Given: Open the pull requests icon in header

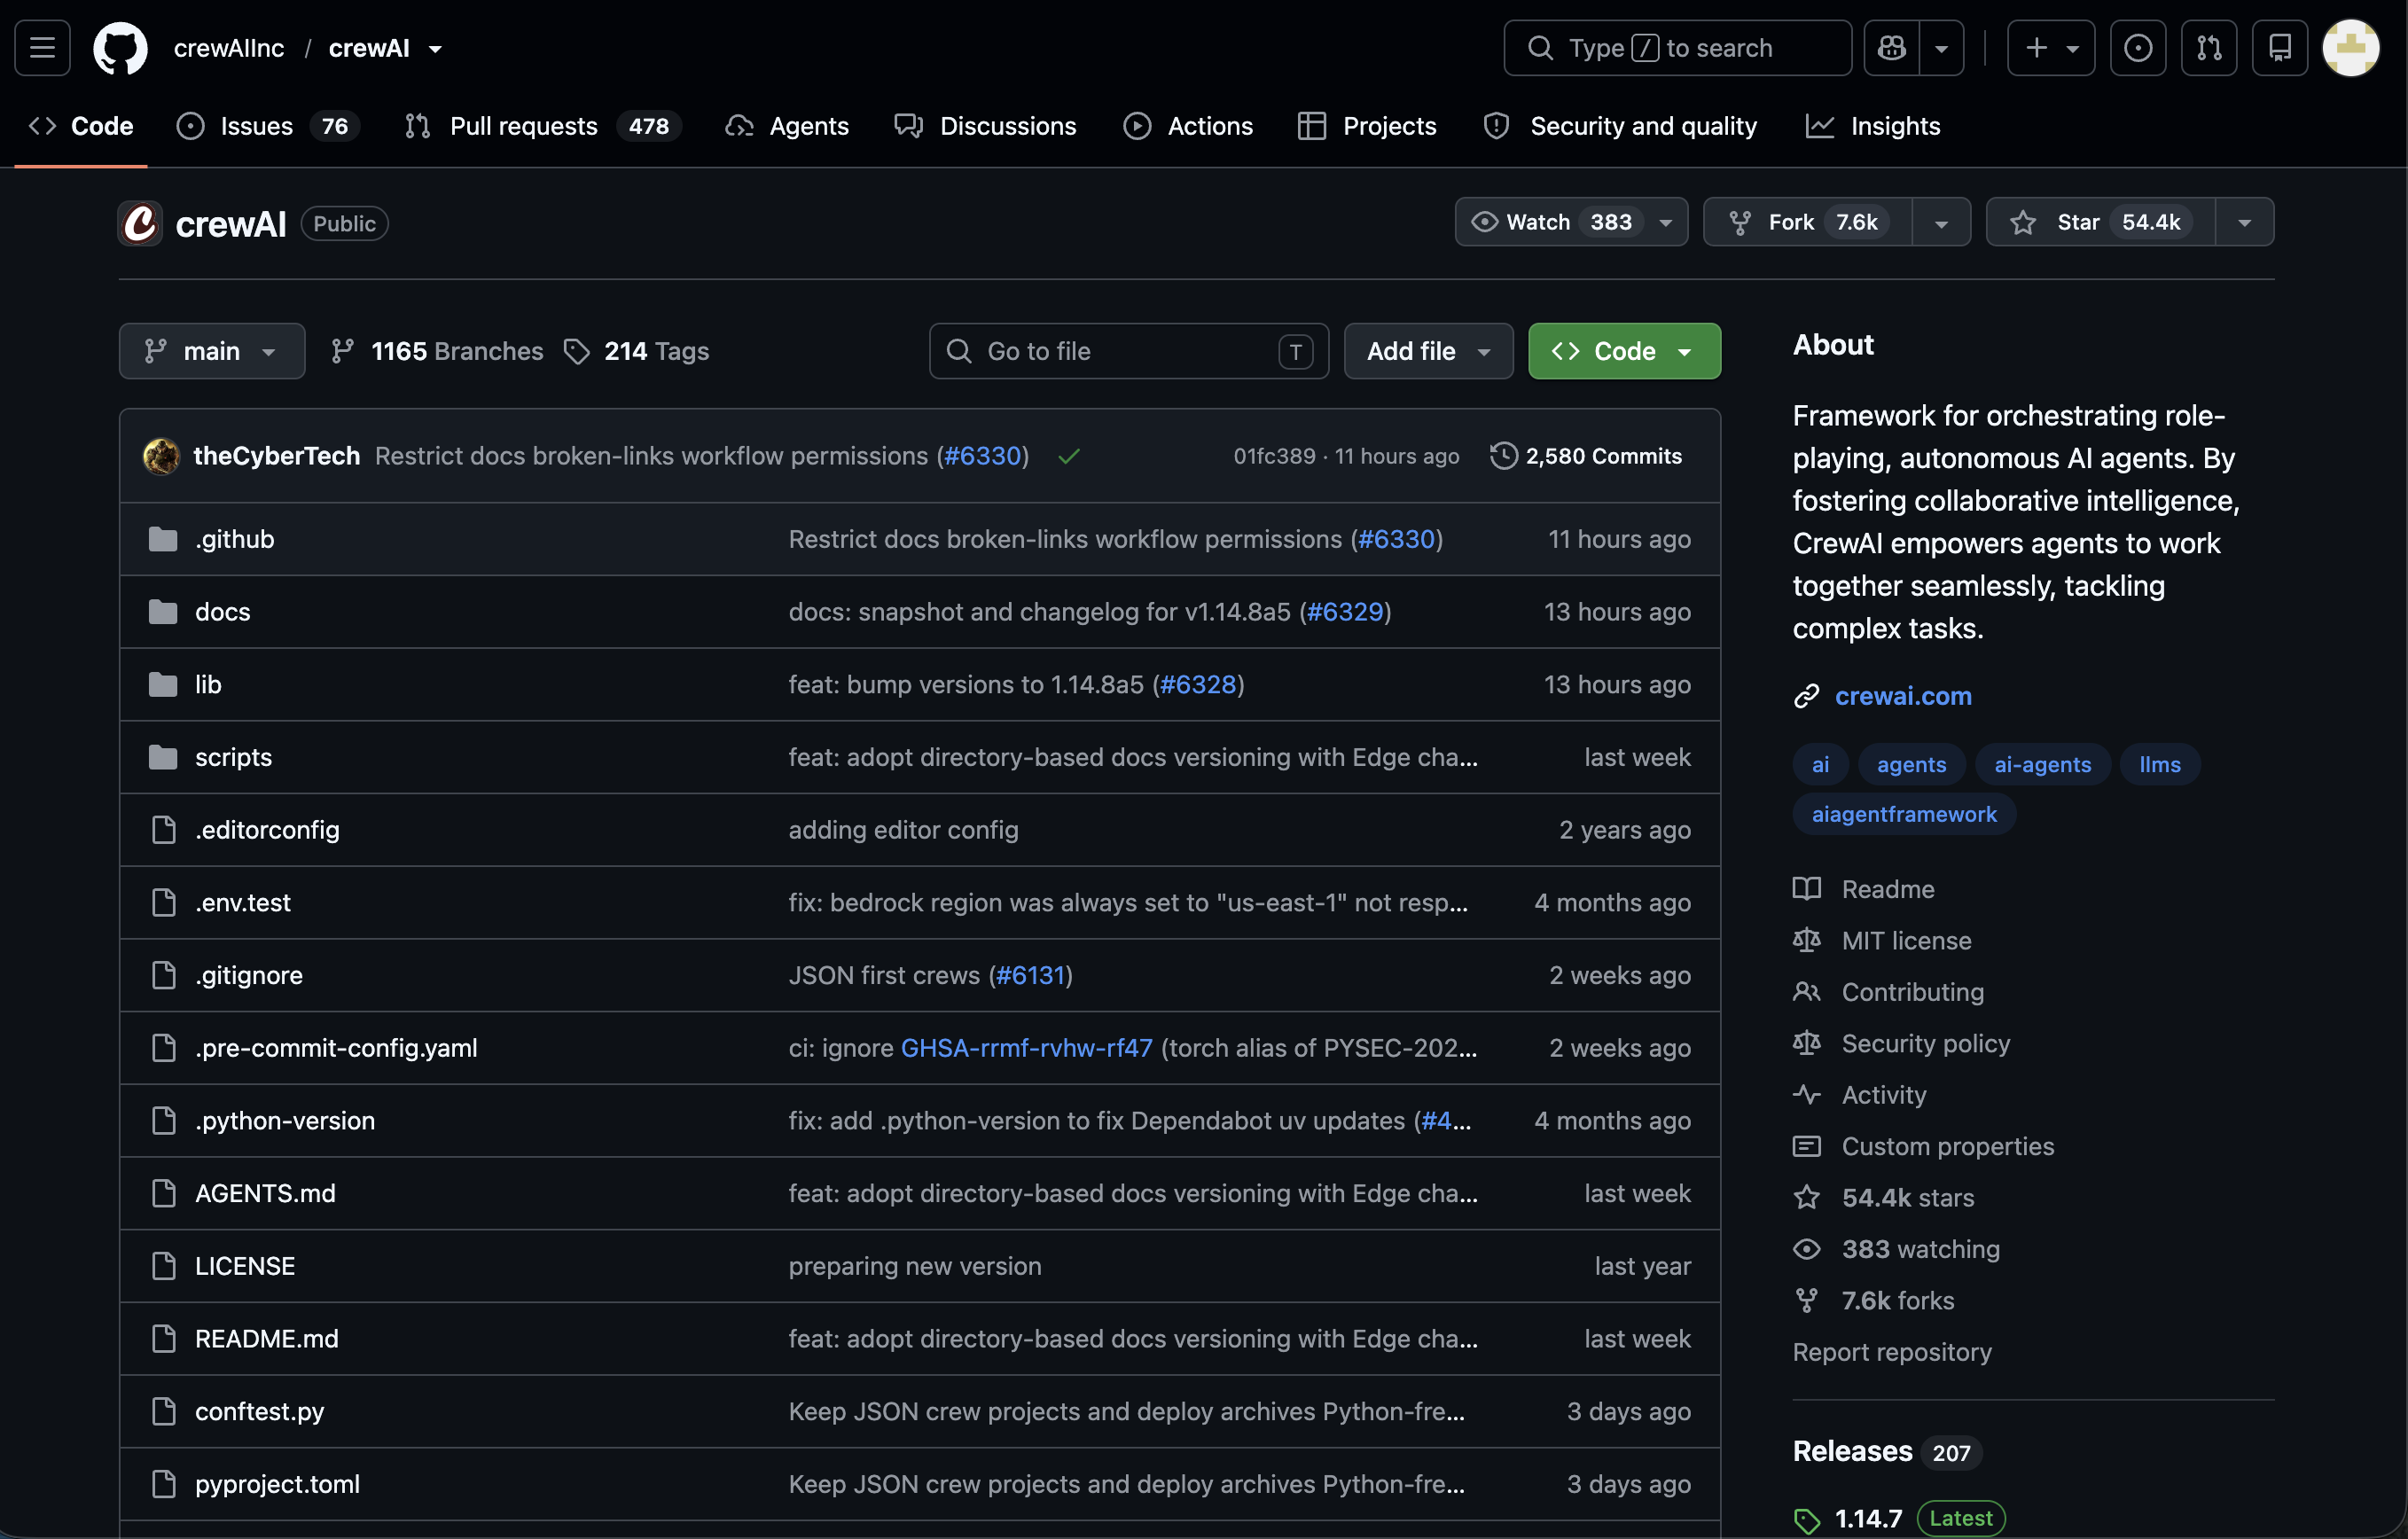Looking at the screenshot, I should pos(2208,47).
